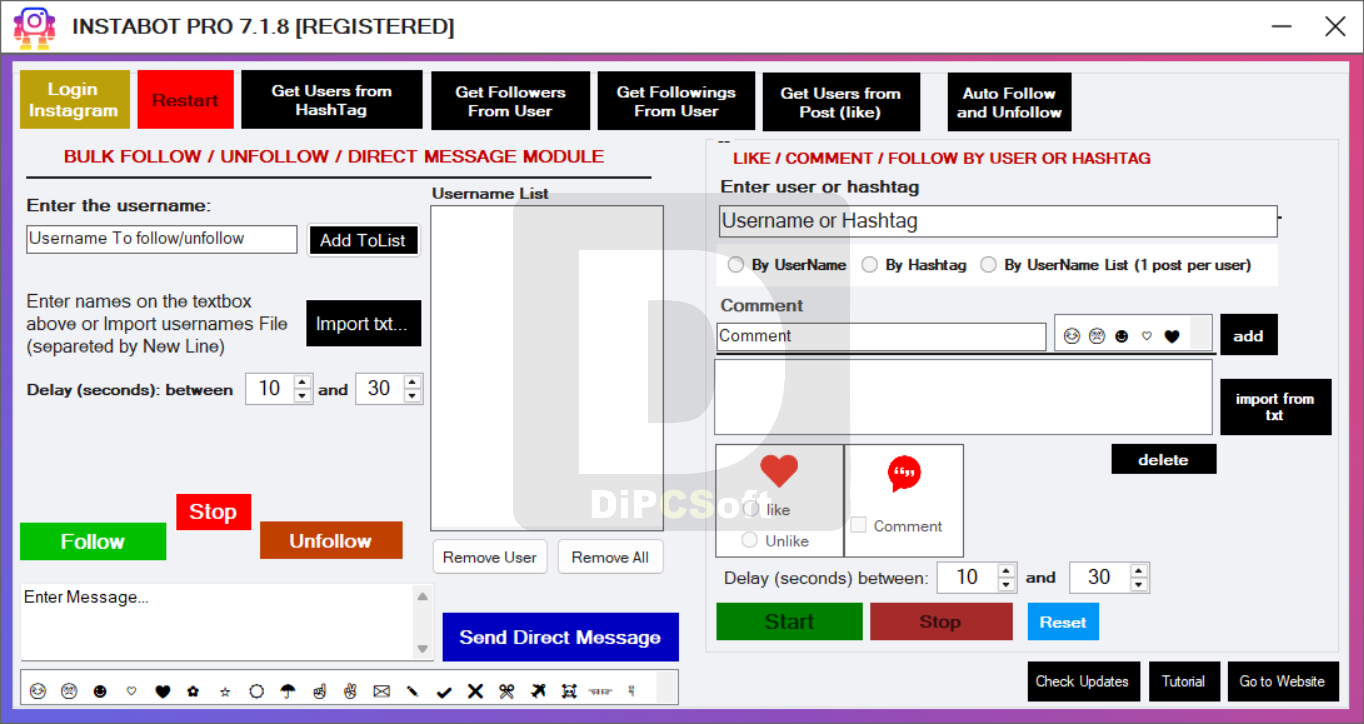Click the red heart like icon
The height and width of the screenshot is (724, 1364).
[779, 470]
